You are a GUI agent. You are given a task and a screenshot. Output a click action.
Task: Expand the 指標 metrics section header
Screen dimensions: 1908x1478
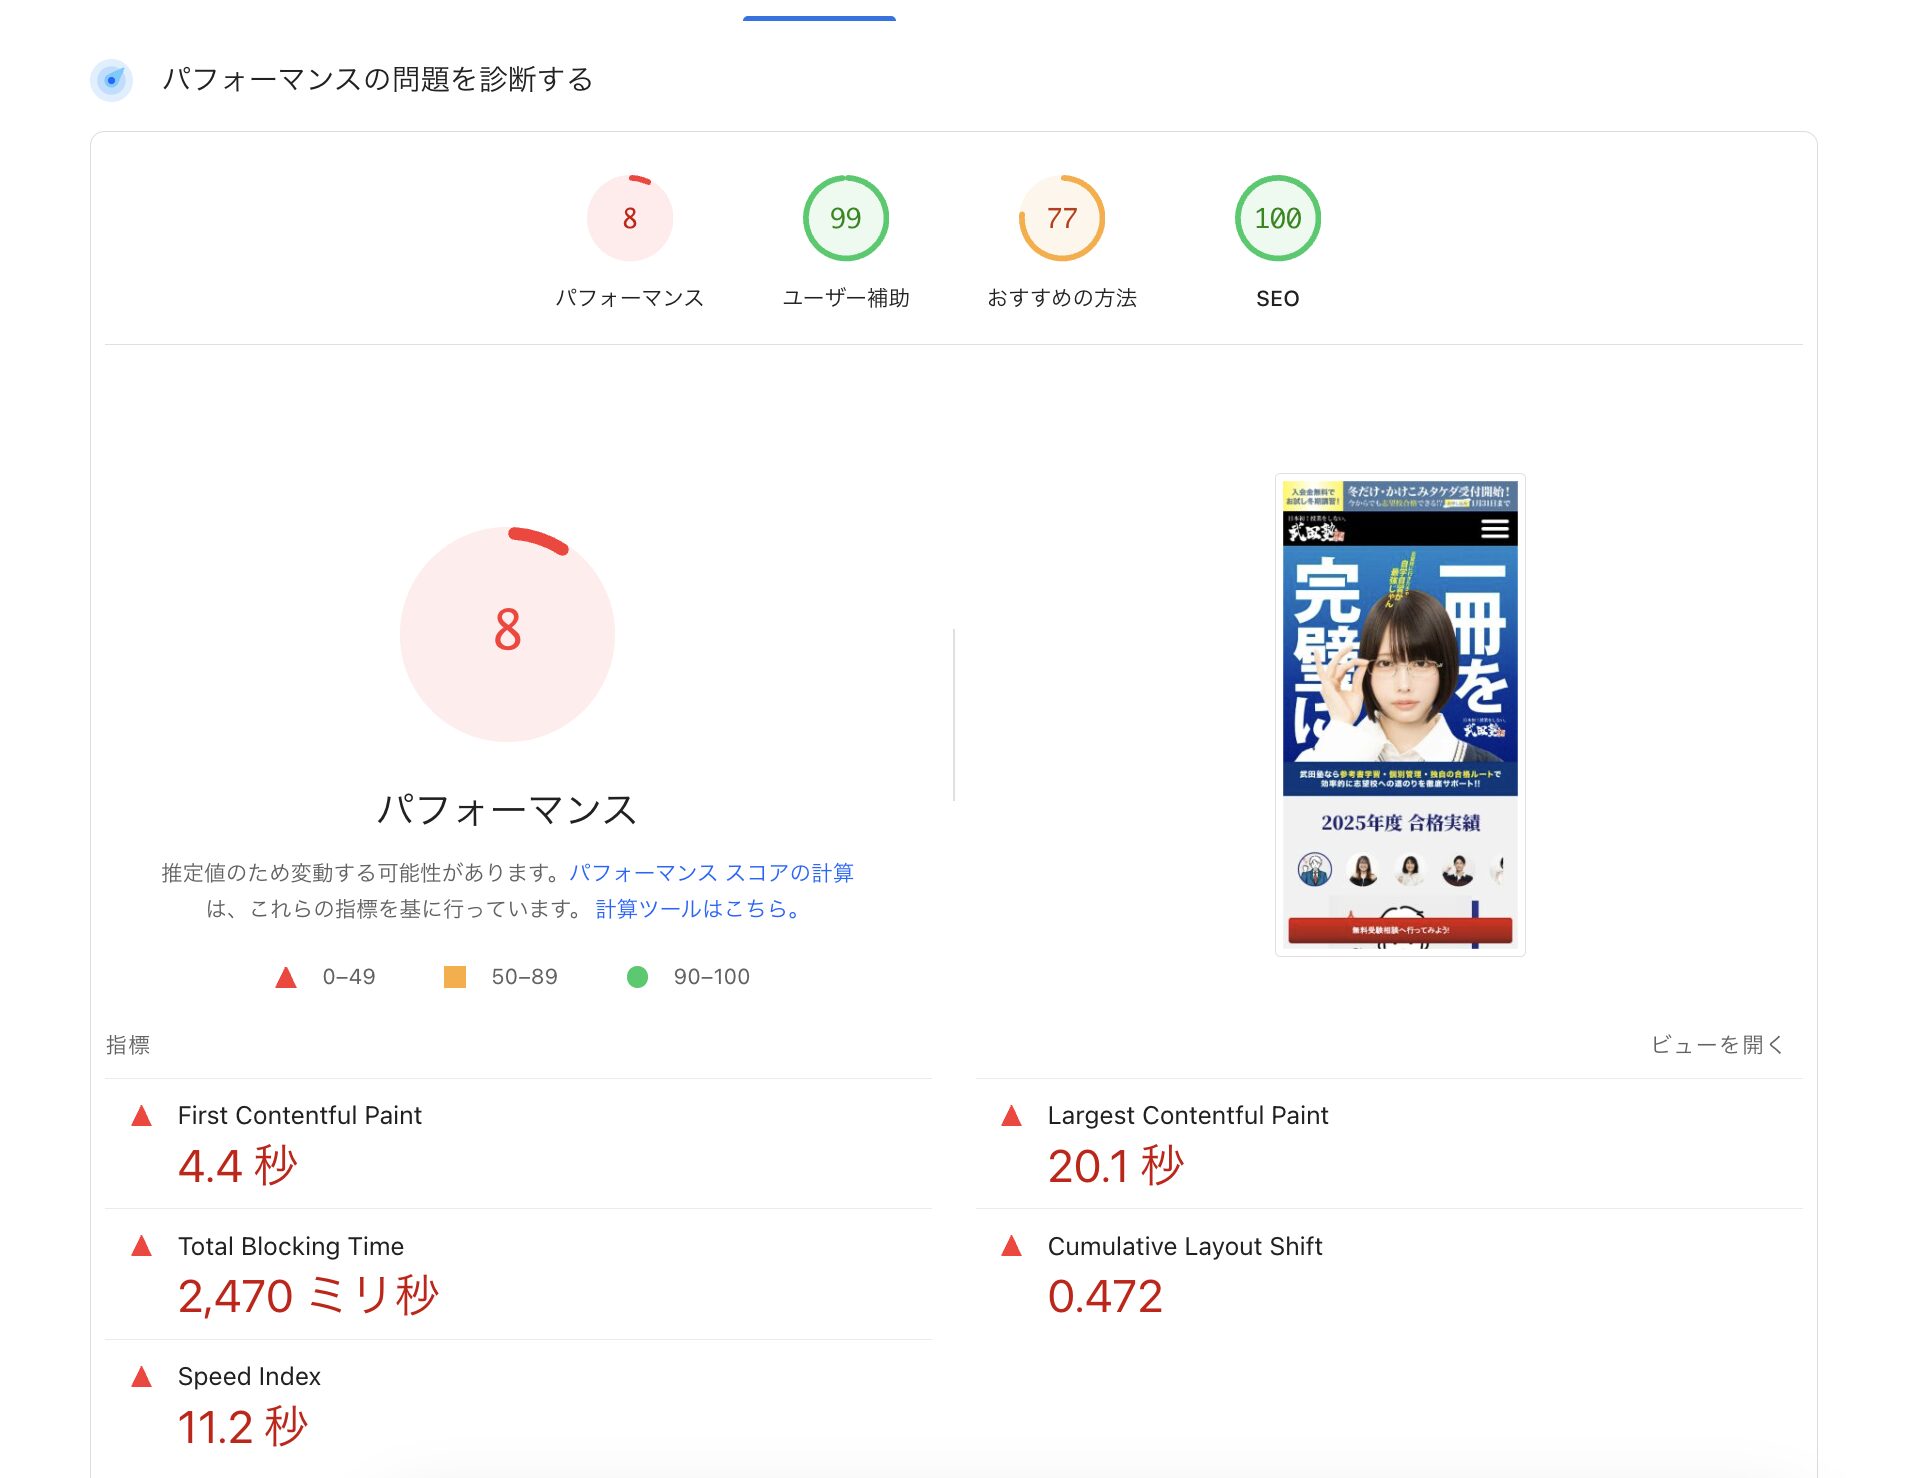tap(127, 1045)
